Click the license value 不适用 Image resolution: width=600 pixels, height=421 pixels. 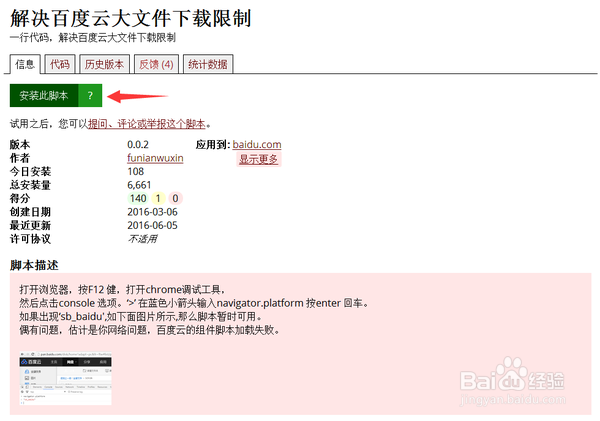click(x=142, y=239)
